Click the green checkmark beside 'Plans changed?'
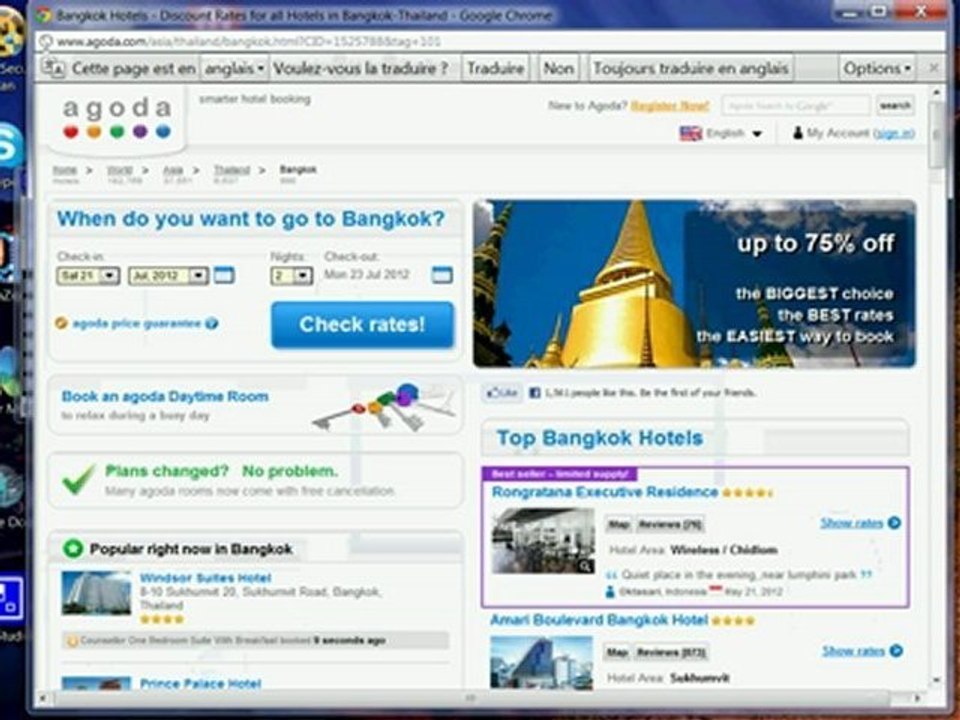Image resolution: width=960 pixels, height=720 pixels. click(x=79, y=479)
